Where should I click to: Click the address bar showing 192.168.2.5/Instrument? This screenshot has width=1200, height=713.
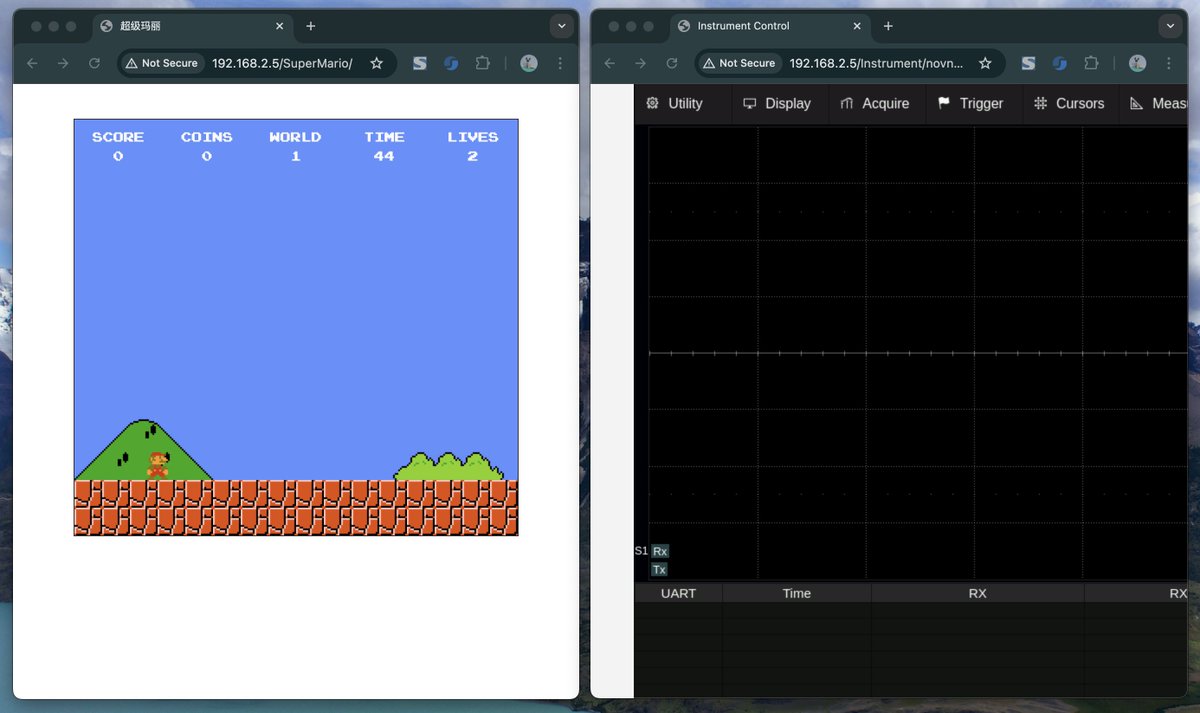pyautogui.click(x=876, y=63)
